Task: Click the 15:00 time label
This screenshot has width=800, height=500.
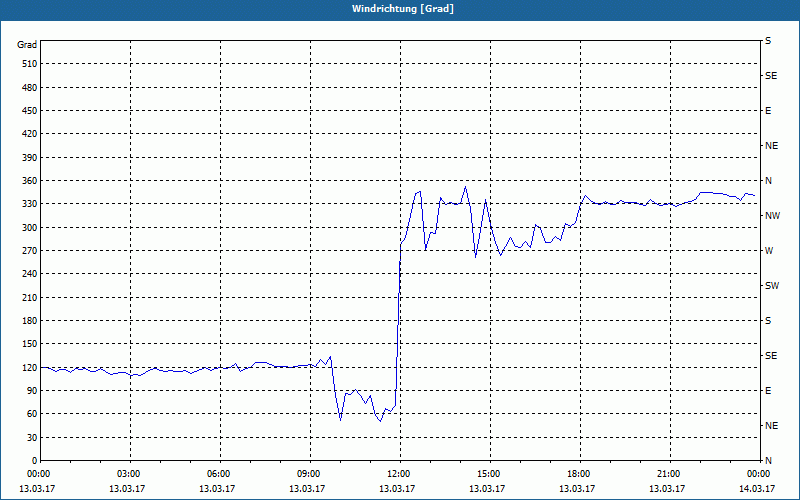Action: coord(488,474)
